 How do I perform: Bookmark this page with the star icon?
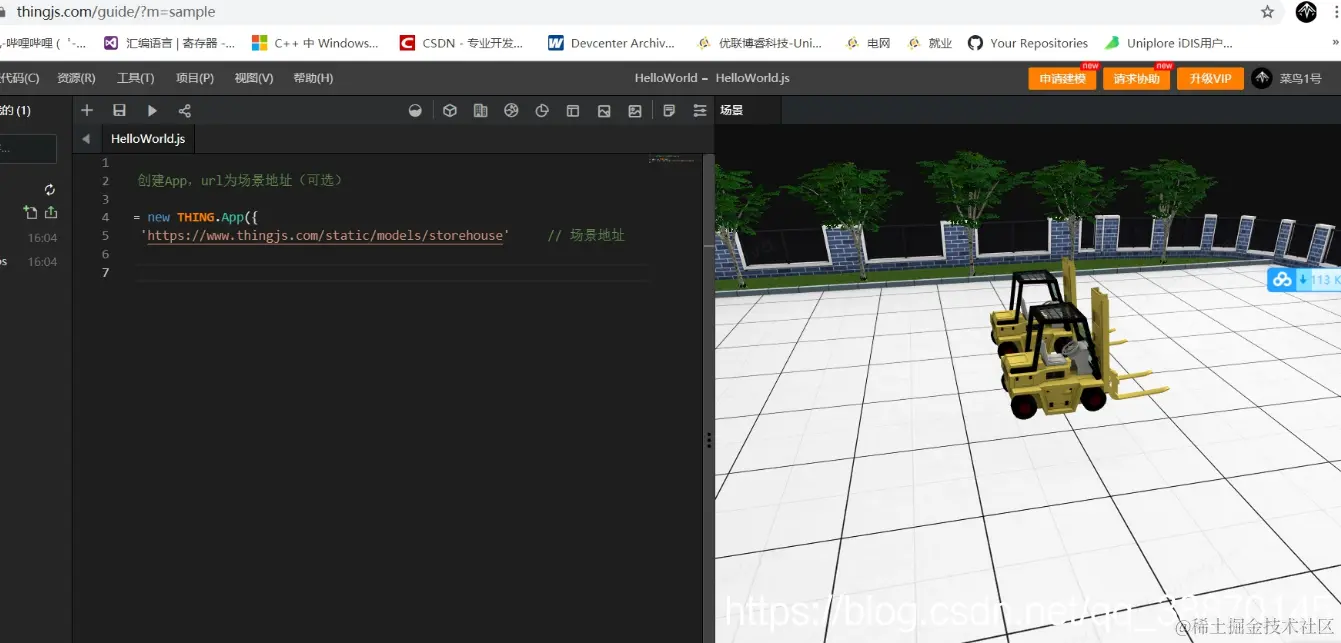(x=1267, y=12)
